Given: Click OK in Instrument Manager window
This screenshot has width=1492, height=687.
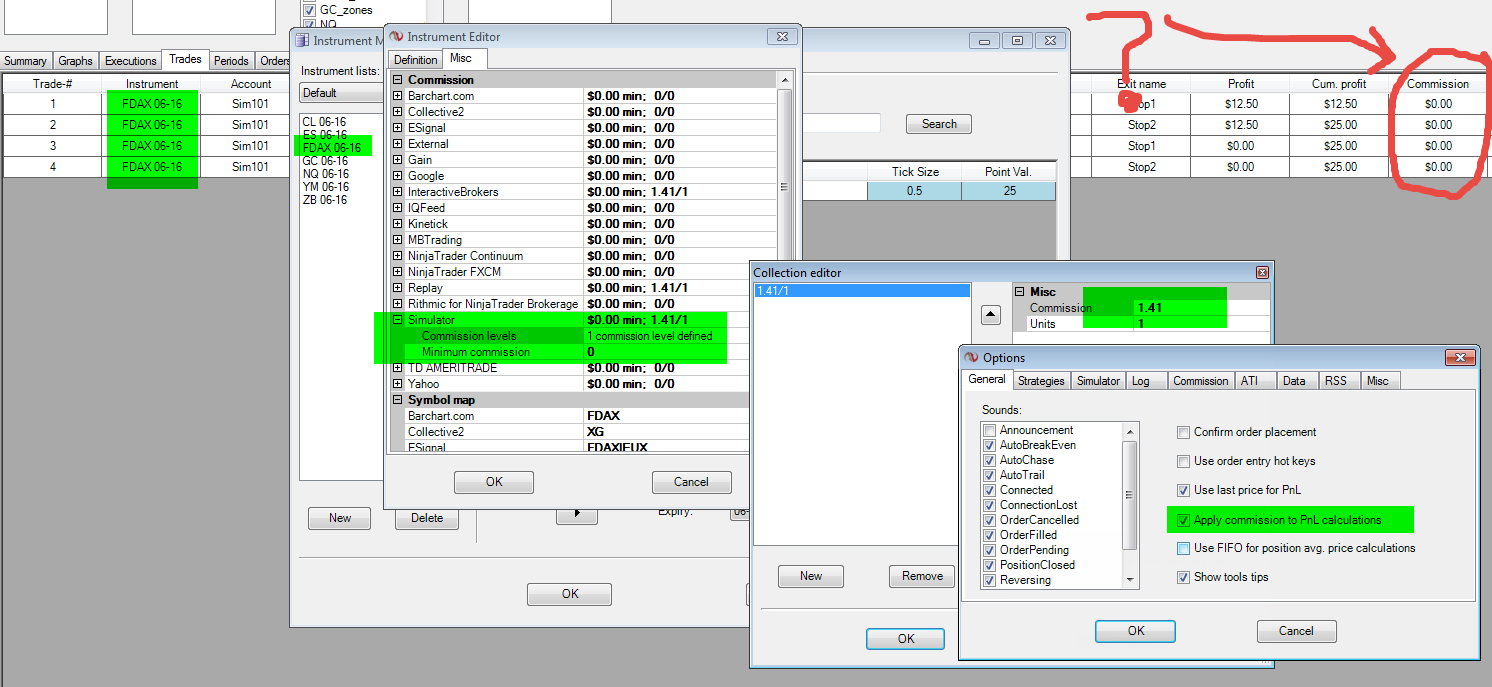Looking at the screenshot, I should [x=570, y=594].
